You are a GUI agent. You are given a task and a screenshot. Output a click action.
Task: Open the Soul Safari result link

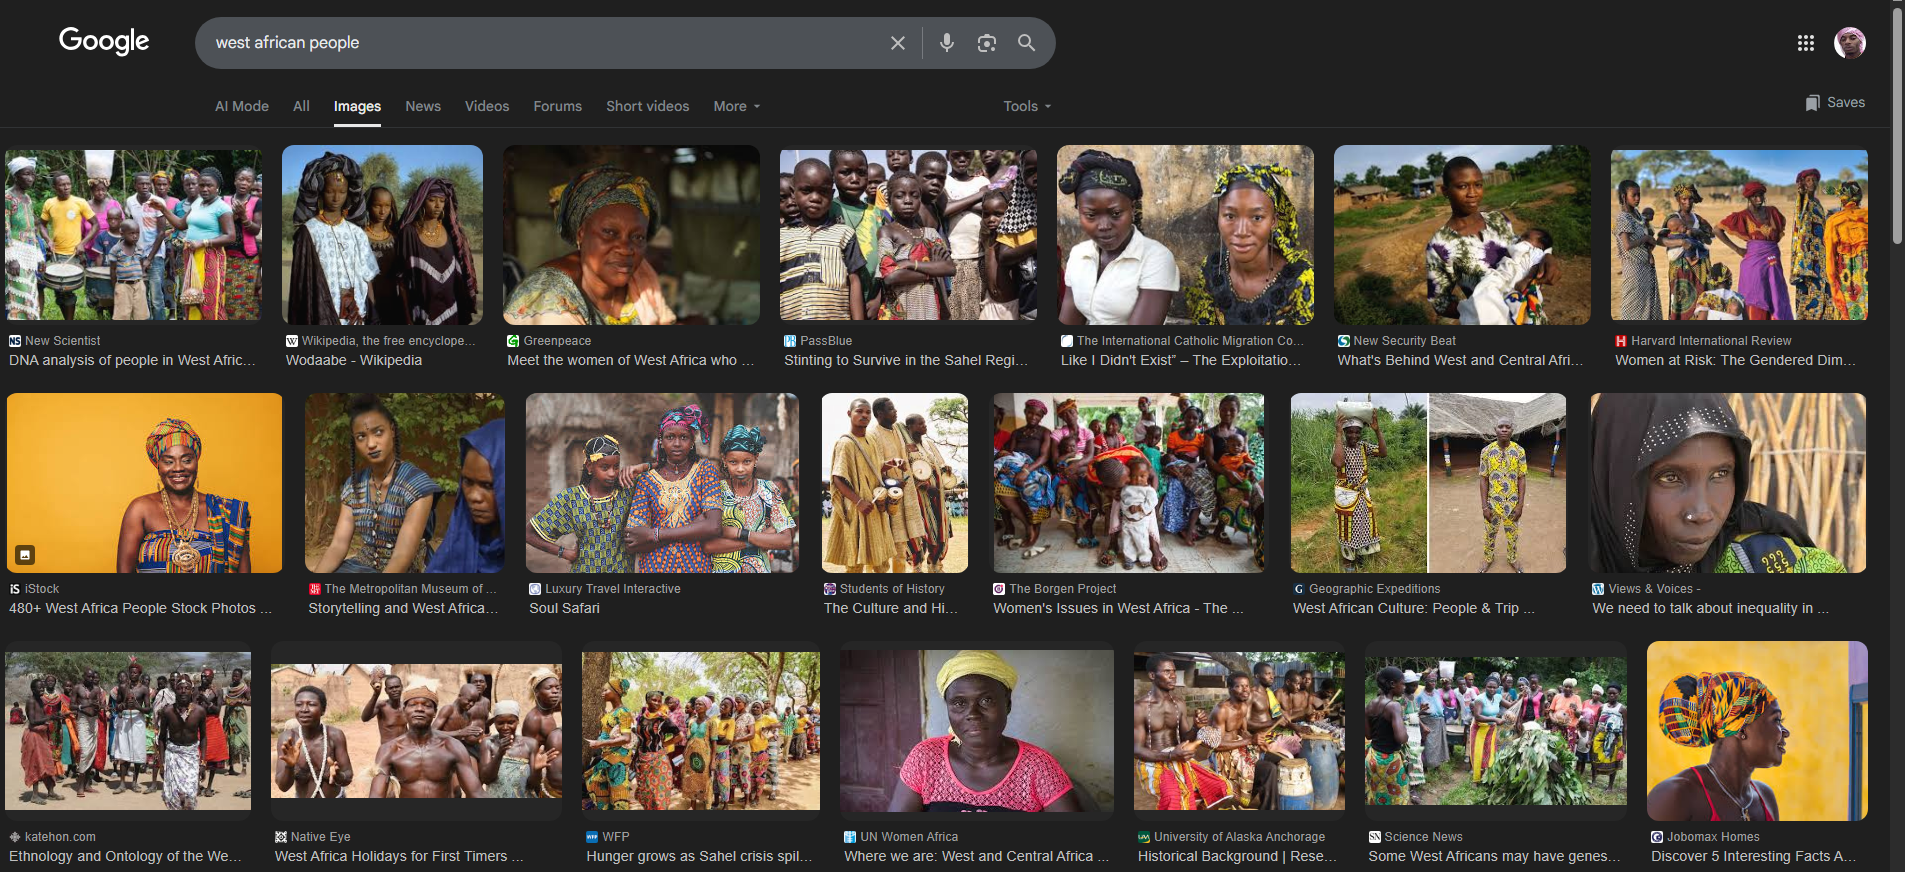click(x=564, y=608)
